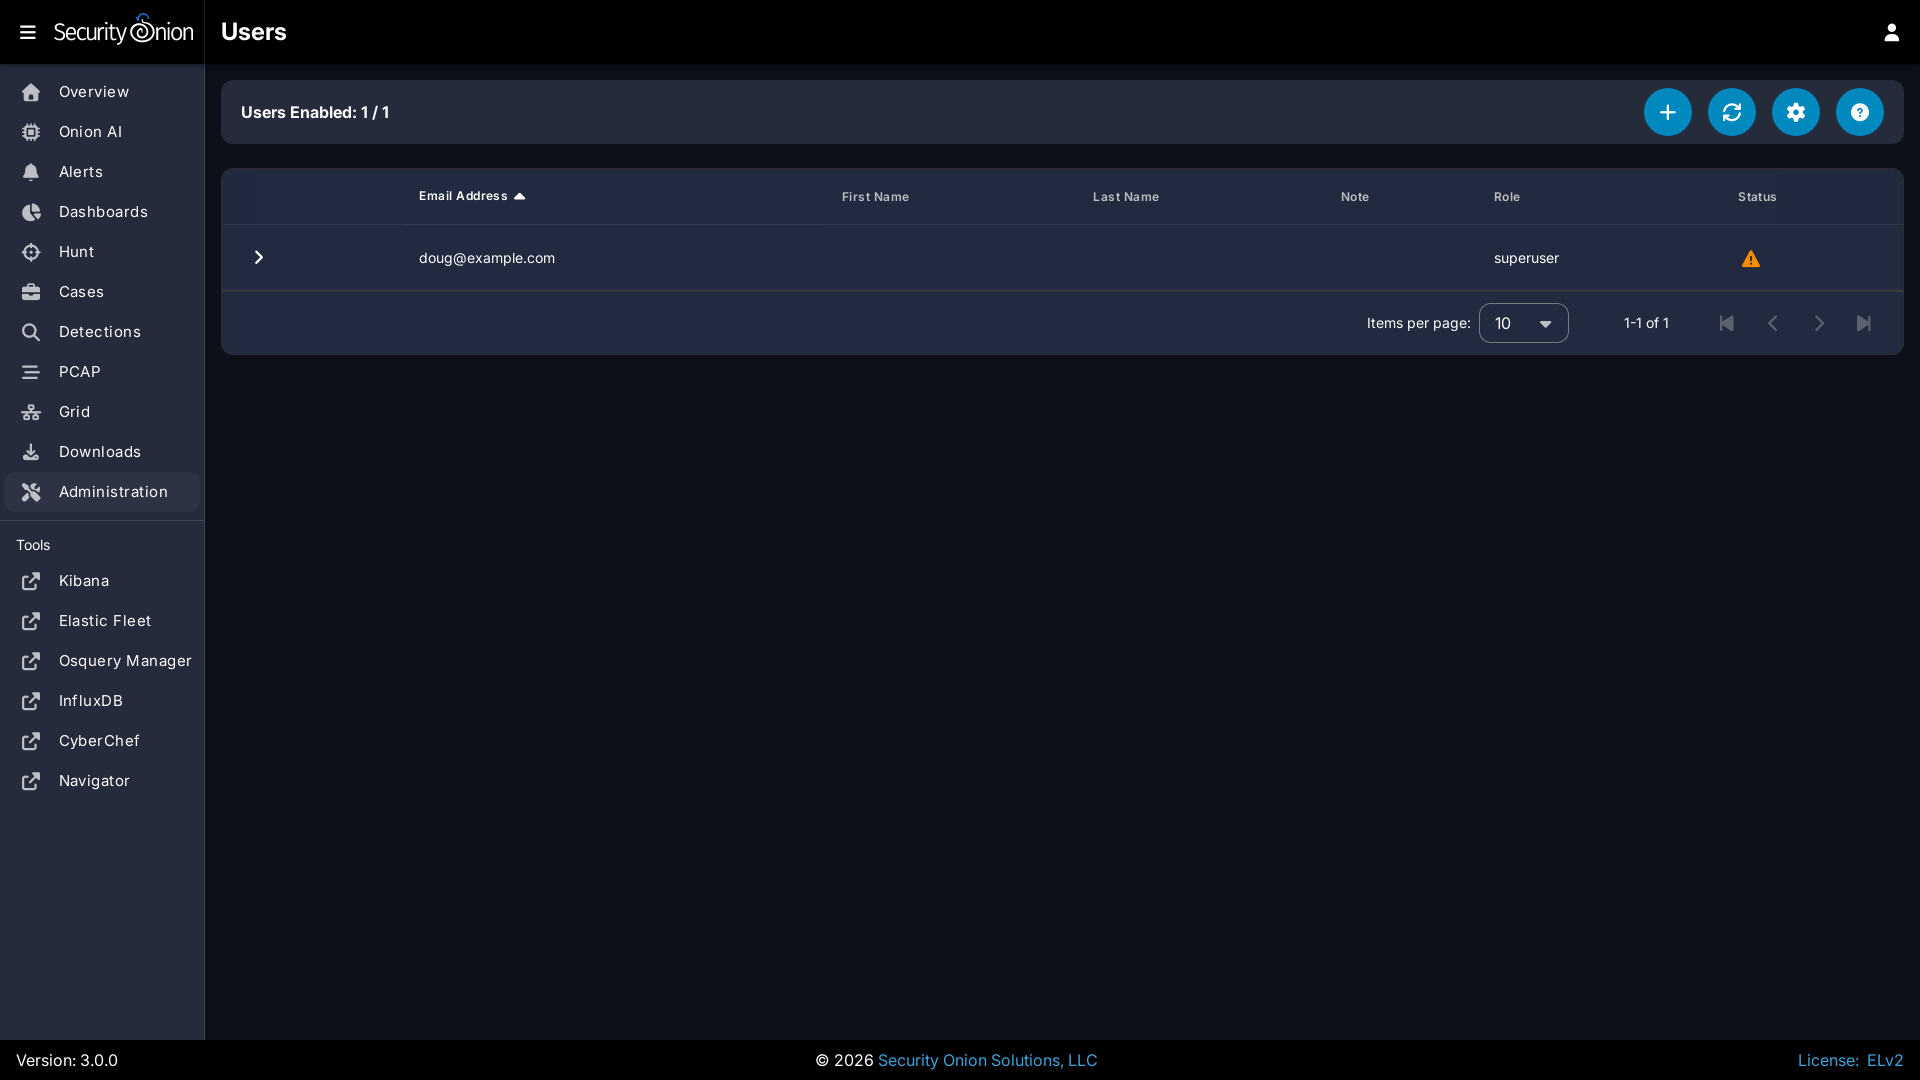The width and height of the screenshot is (1920, 1080).
Task: Click the add user plus button
Action: 1667,112
